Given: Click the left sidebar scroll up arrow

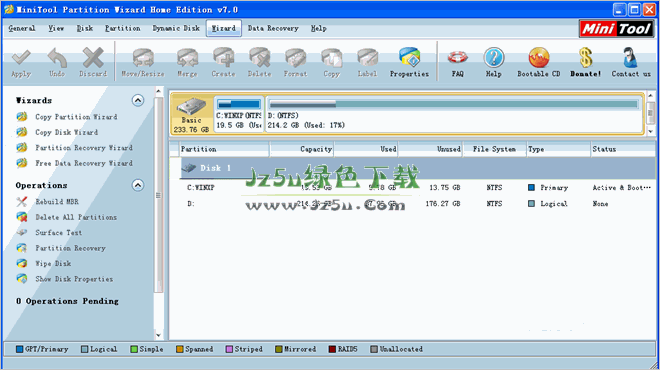Looking at the screenshot, I should coord(159,91).
